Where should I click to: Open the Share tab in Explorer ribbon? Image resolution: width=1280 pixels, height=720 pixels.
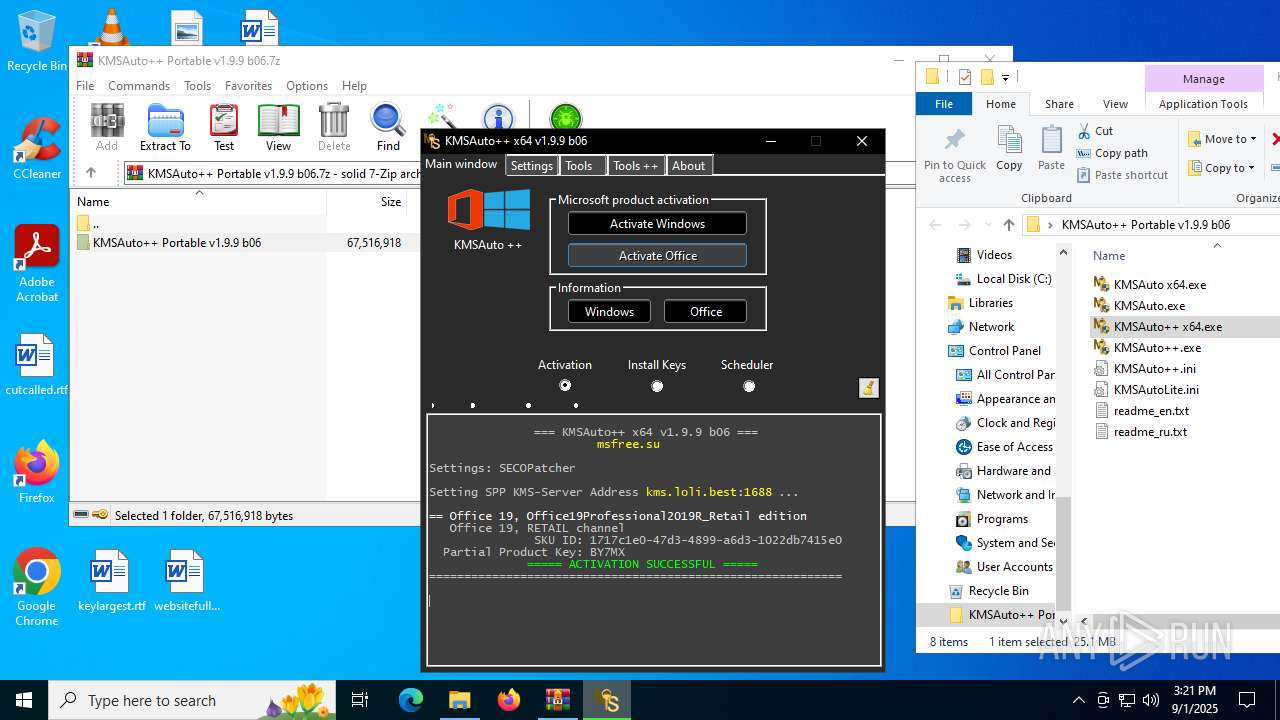point(1059,104)
